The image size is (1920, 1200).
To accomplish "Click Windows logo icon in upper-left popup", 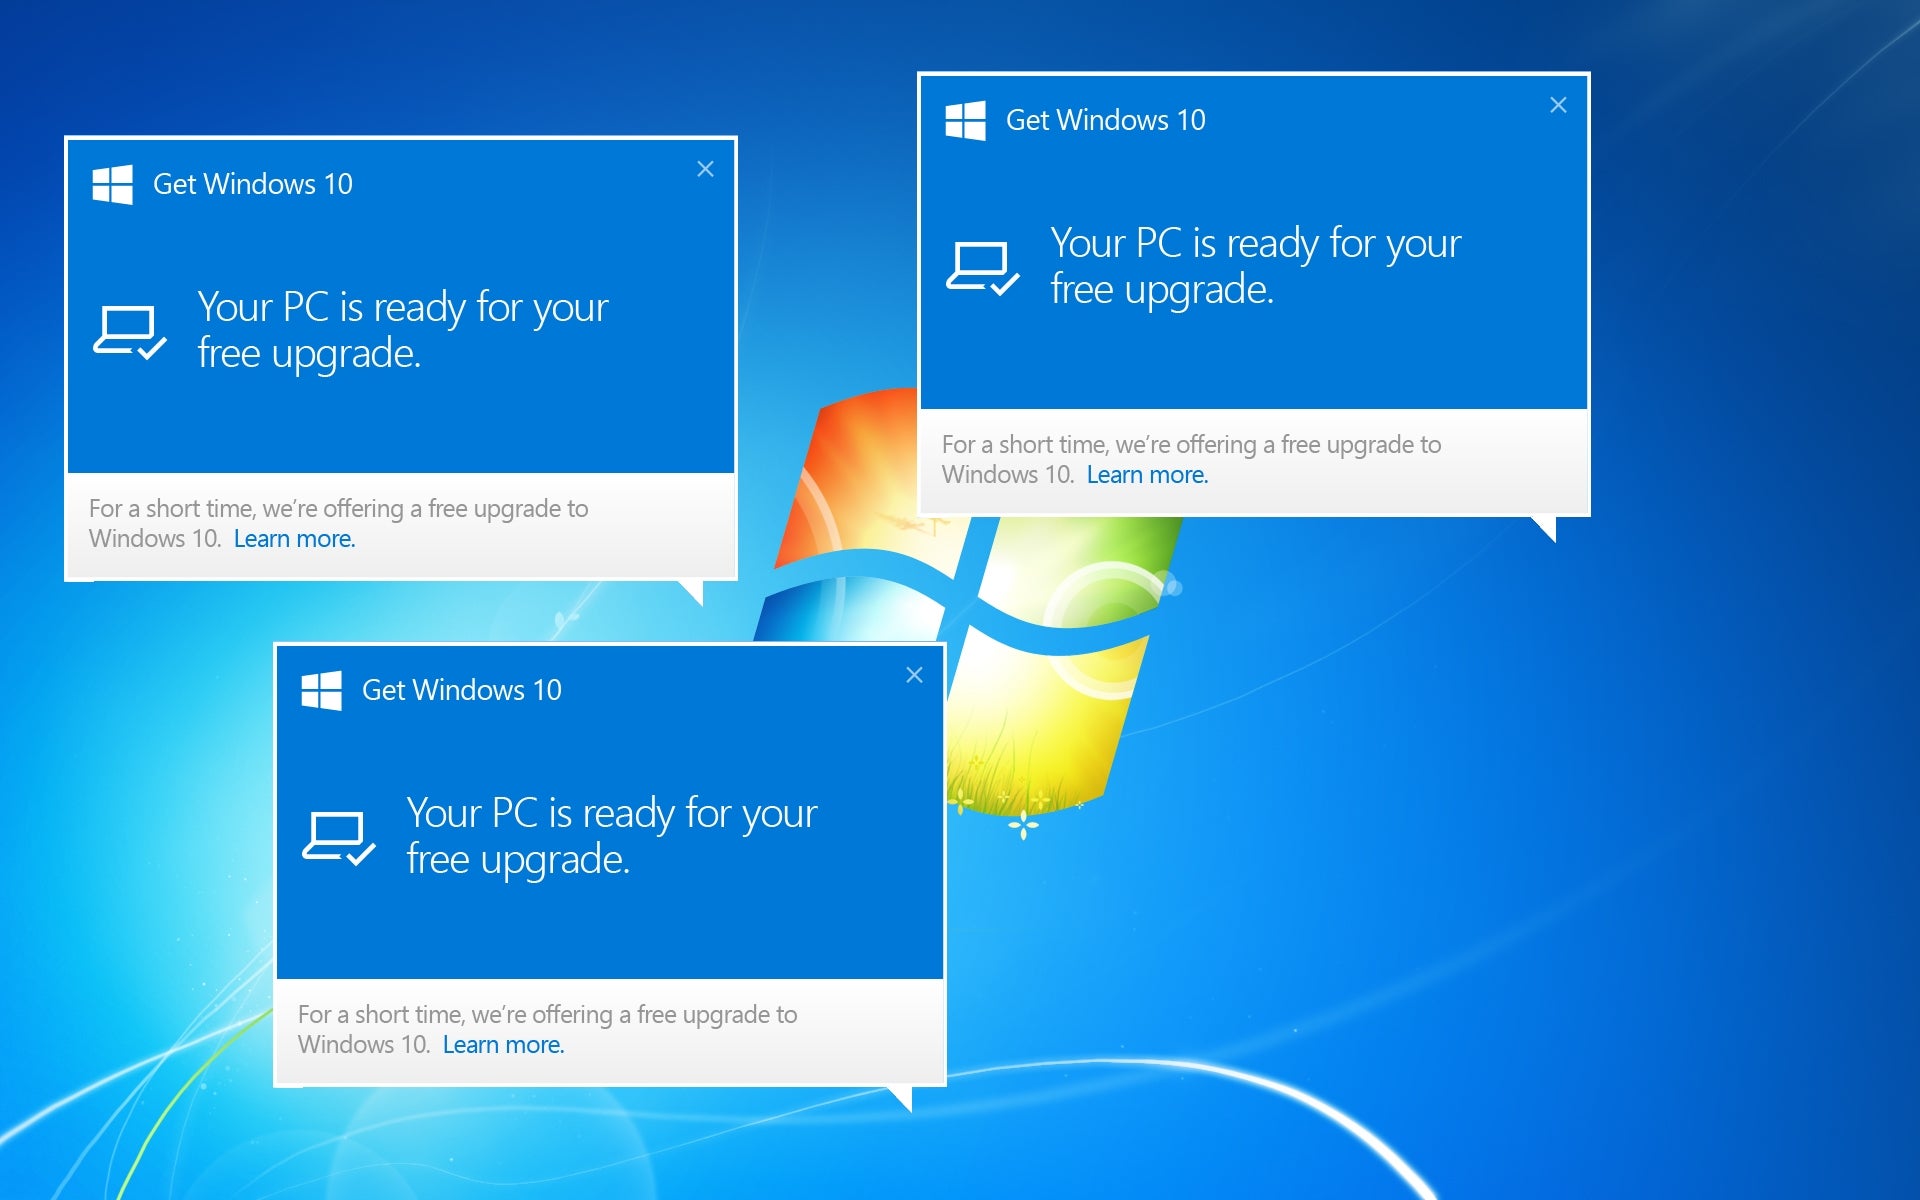I will pos(112,184).
